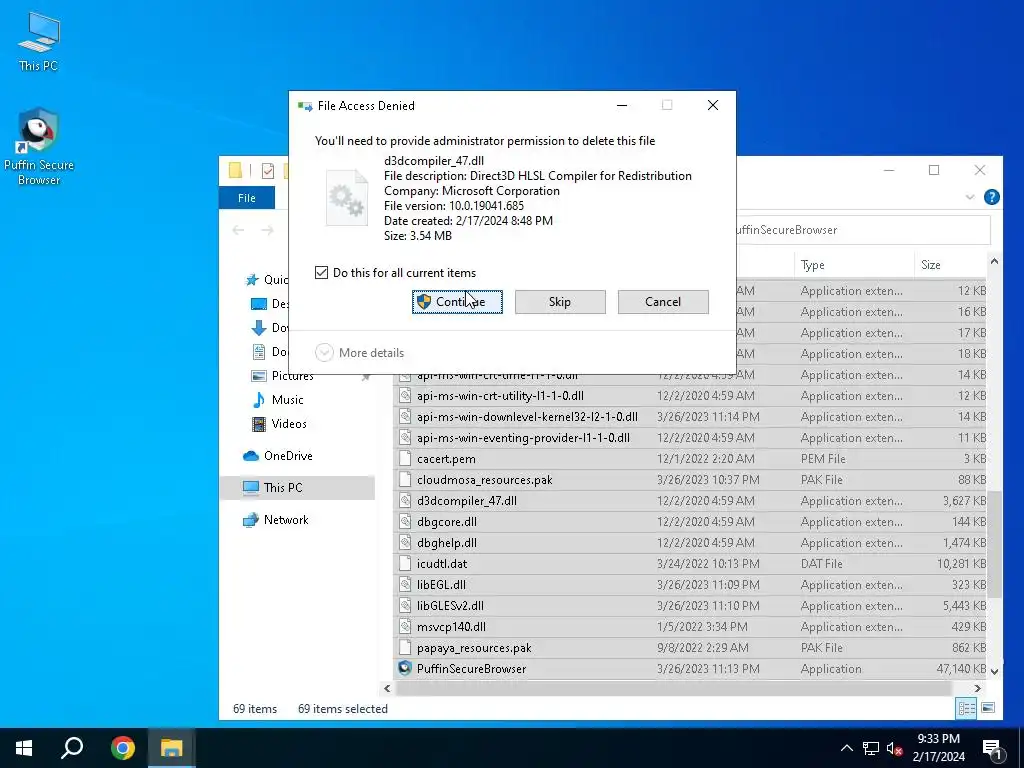Click Explorer help question mark icon
1024x768 pixels.
991,197
